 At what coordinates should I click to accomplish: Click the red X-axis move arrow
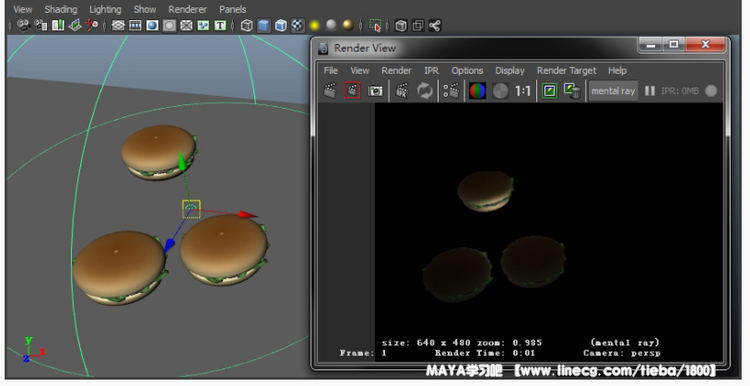tap(248, 215)
